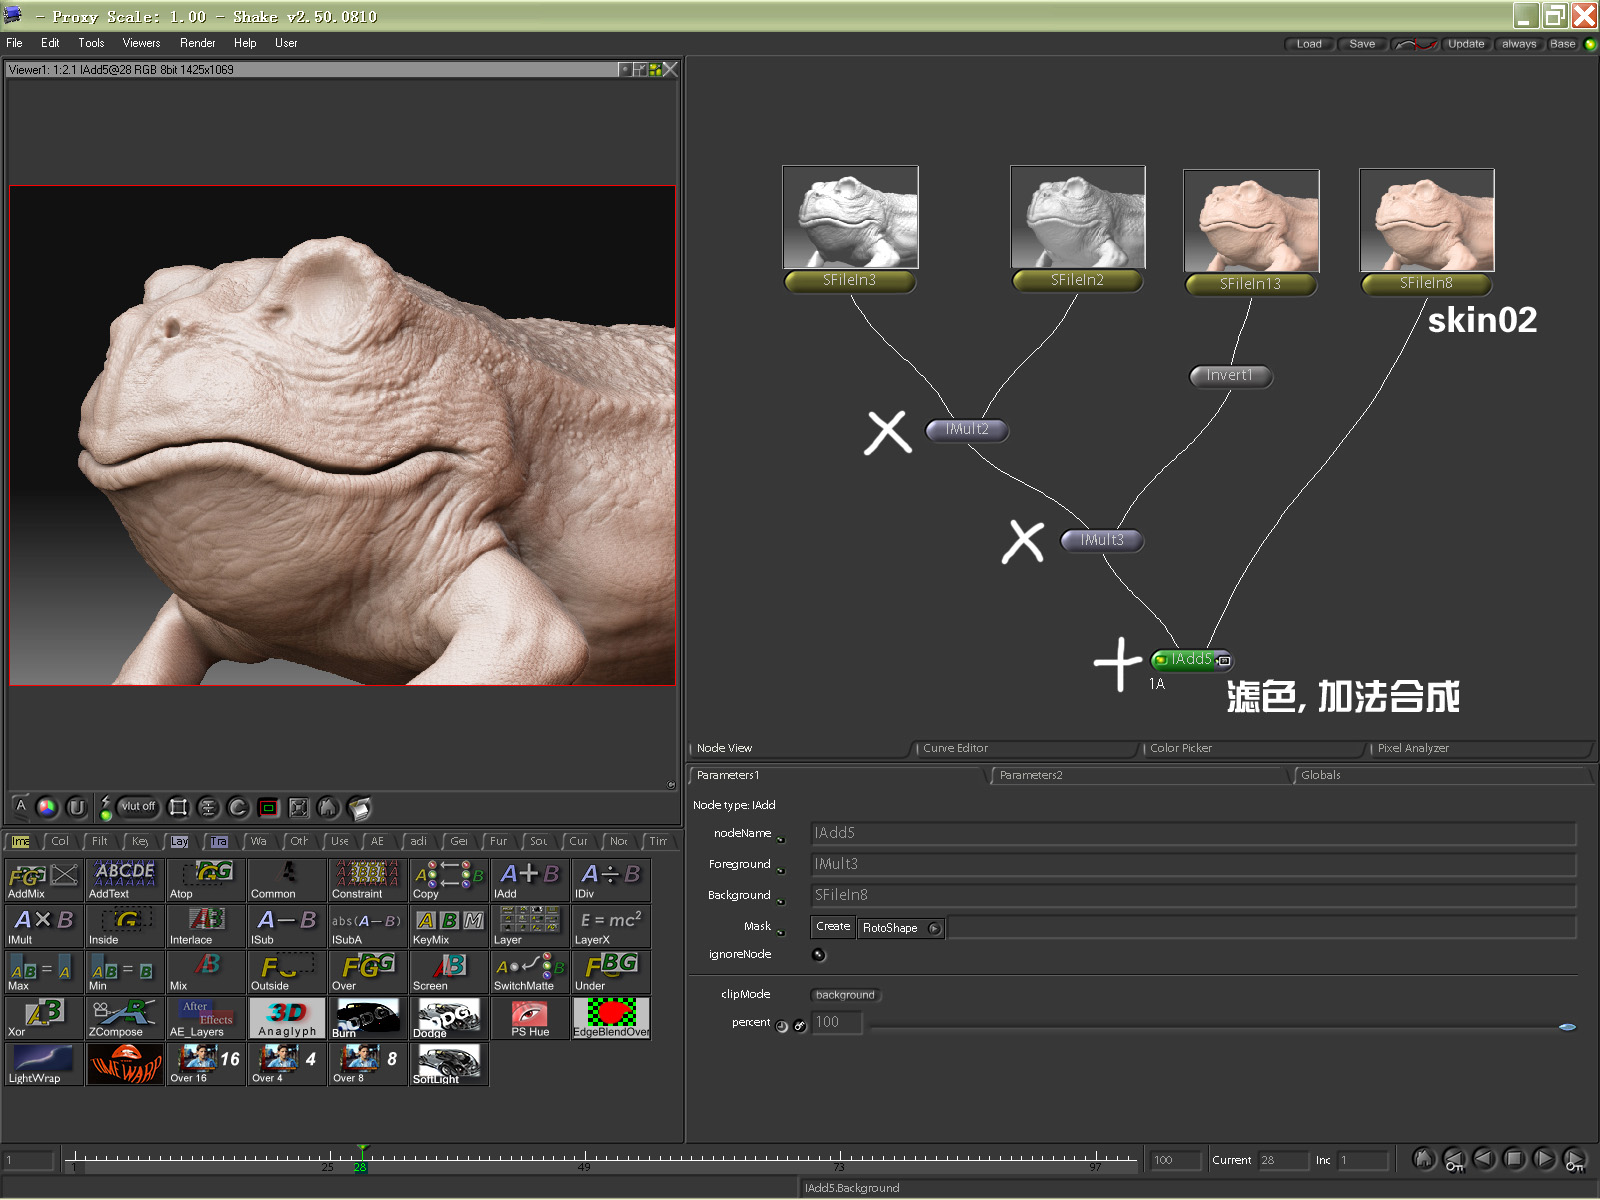Switch to the Parameters2 tab
The width and height of the screenshot is (1600, 1200).
[1138, 775]
